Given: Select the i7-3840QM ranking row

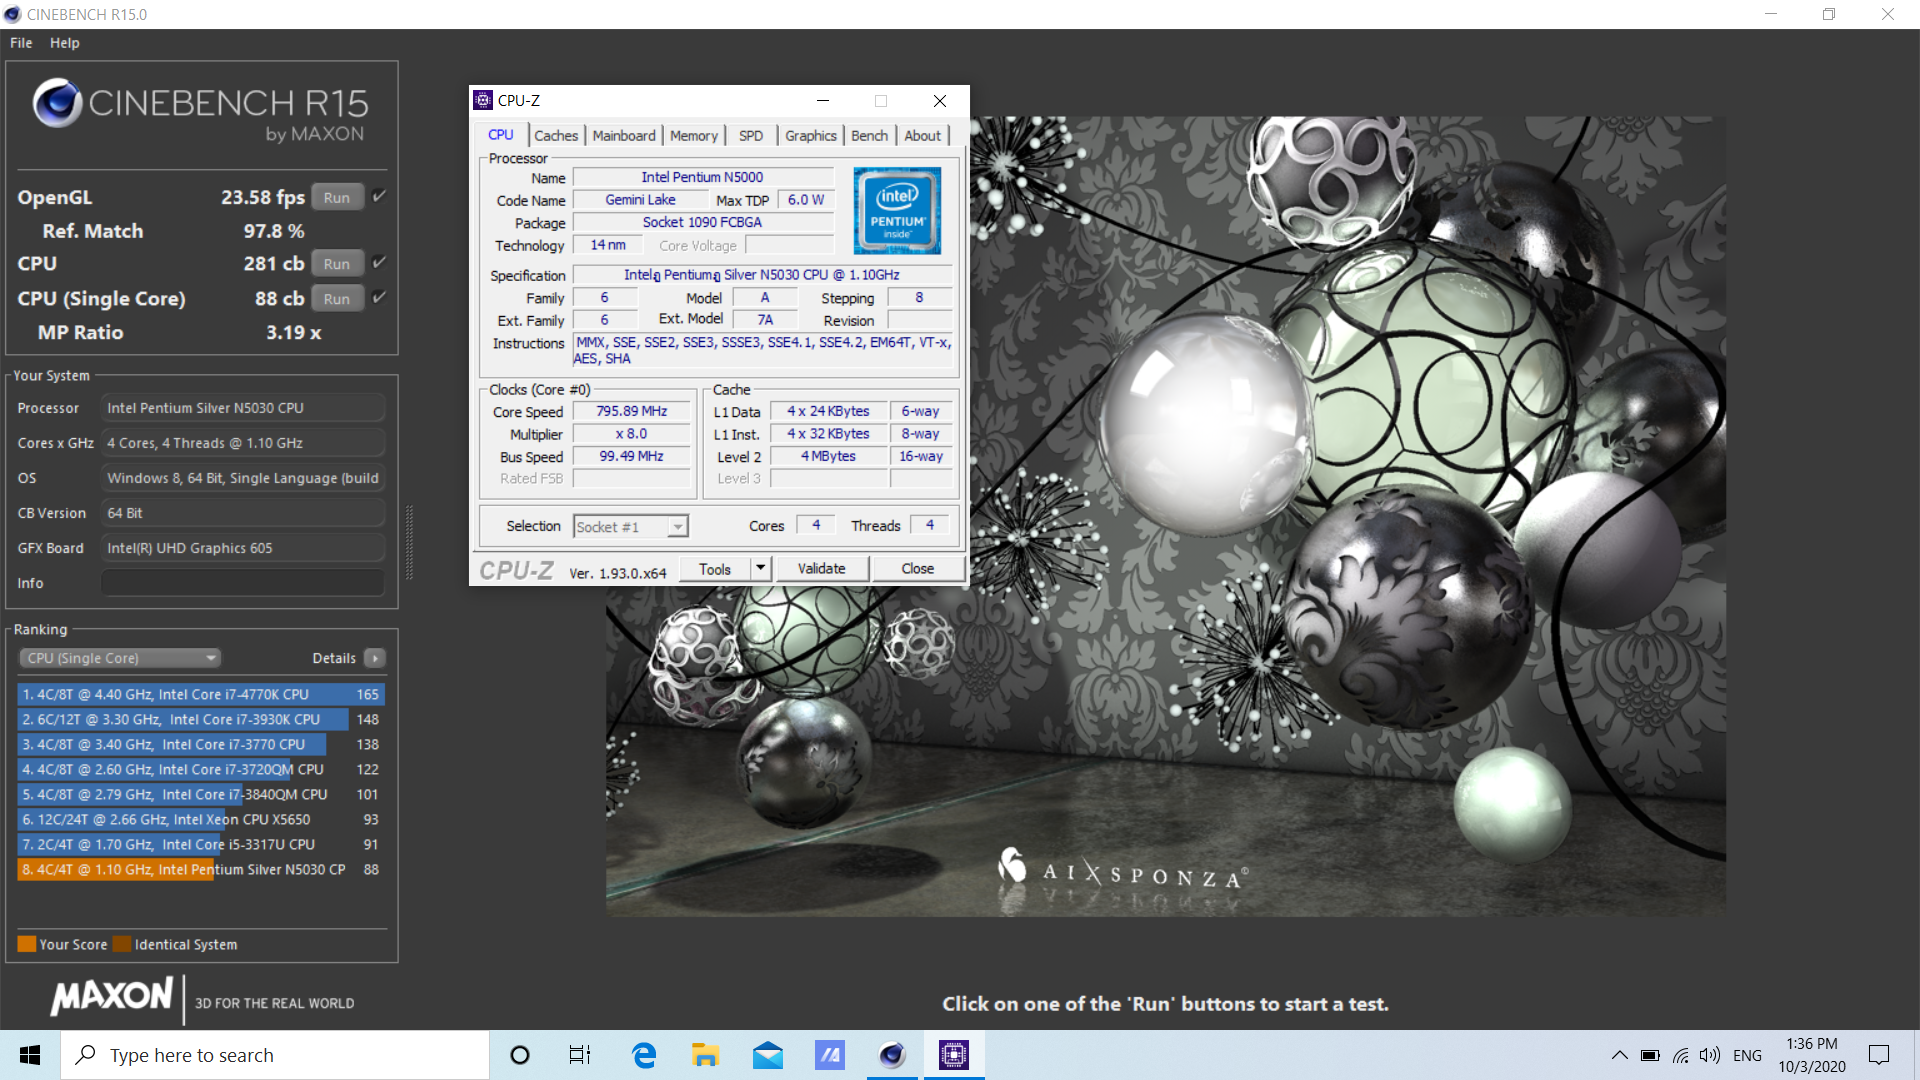Looking at the screenshot, I should (201, 794).
